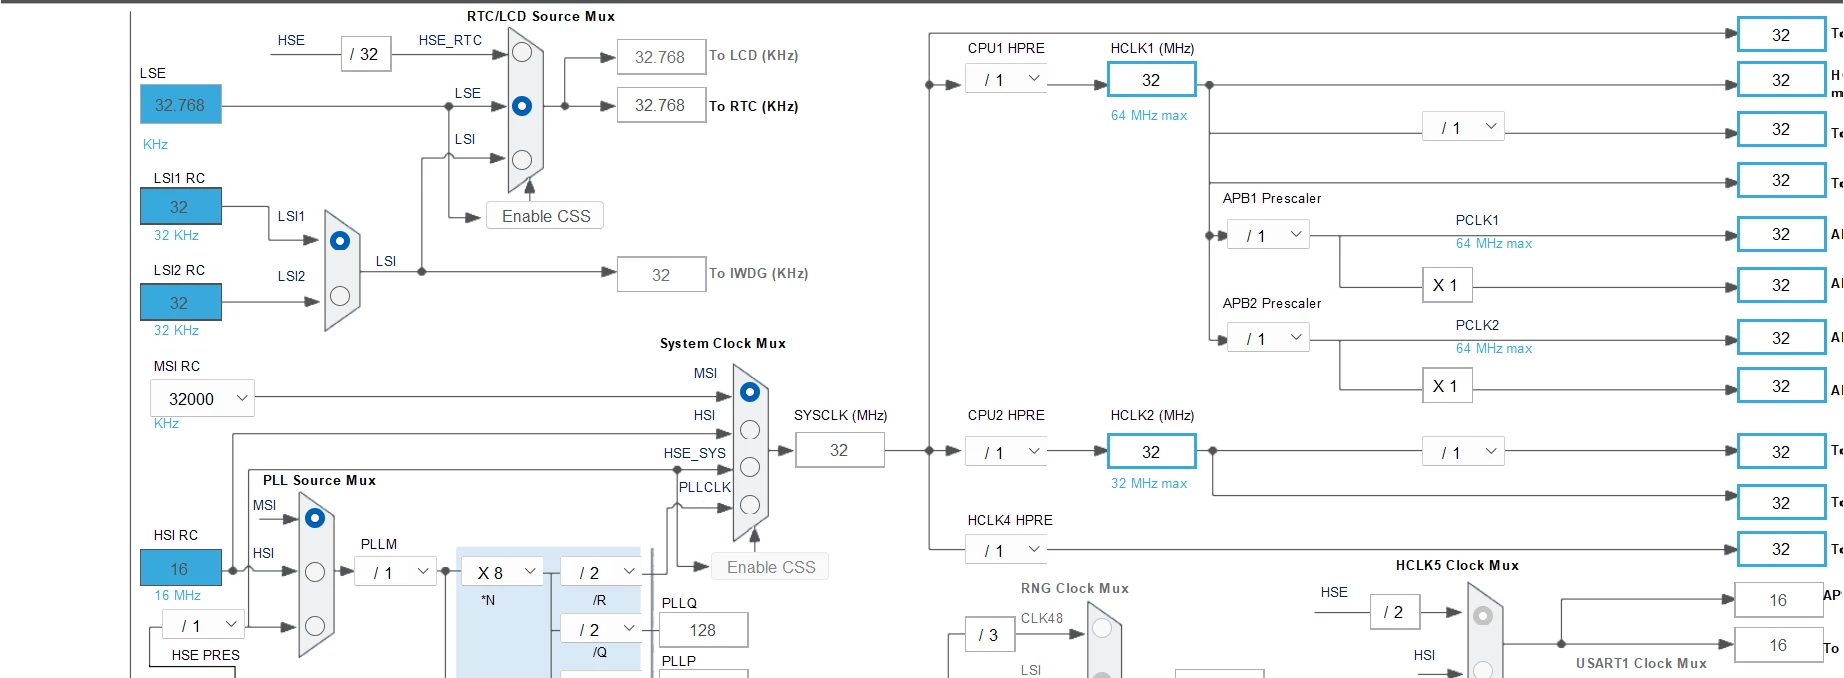This screenshot has width=1844, height=678.
Task: Open the APB1 Prescaler dropdown
Action: tap(1268, 236)
